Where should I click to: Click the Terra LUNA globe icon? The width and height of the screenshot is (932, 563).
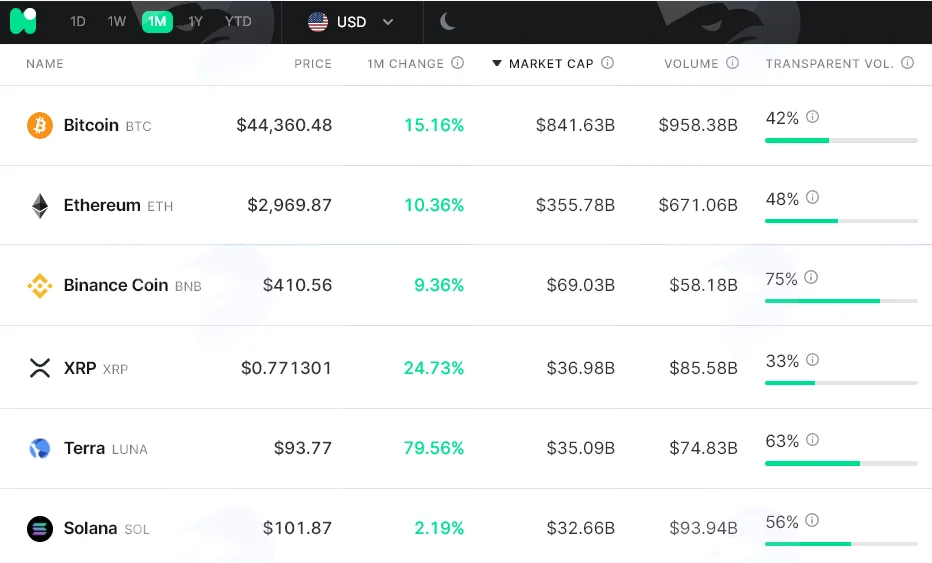40,448
